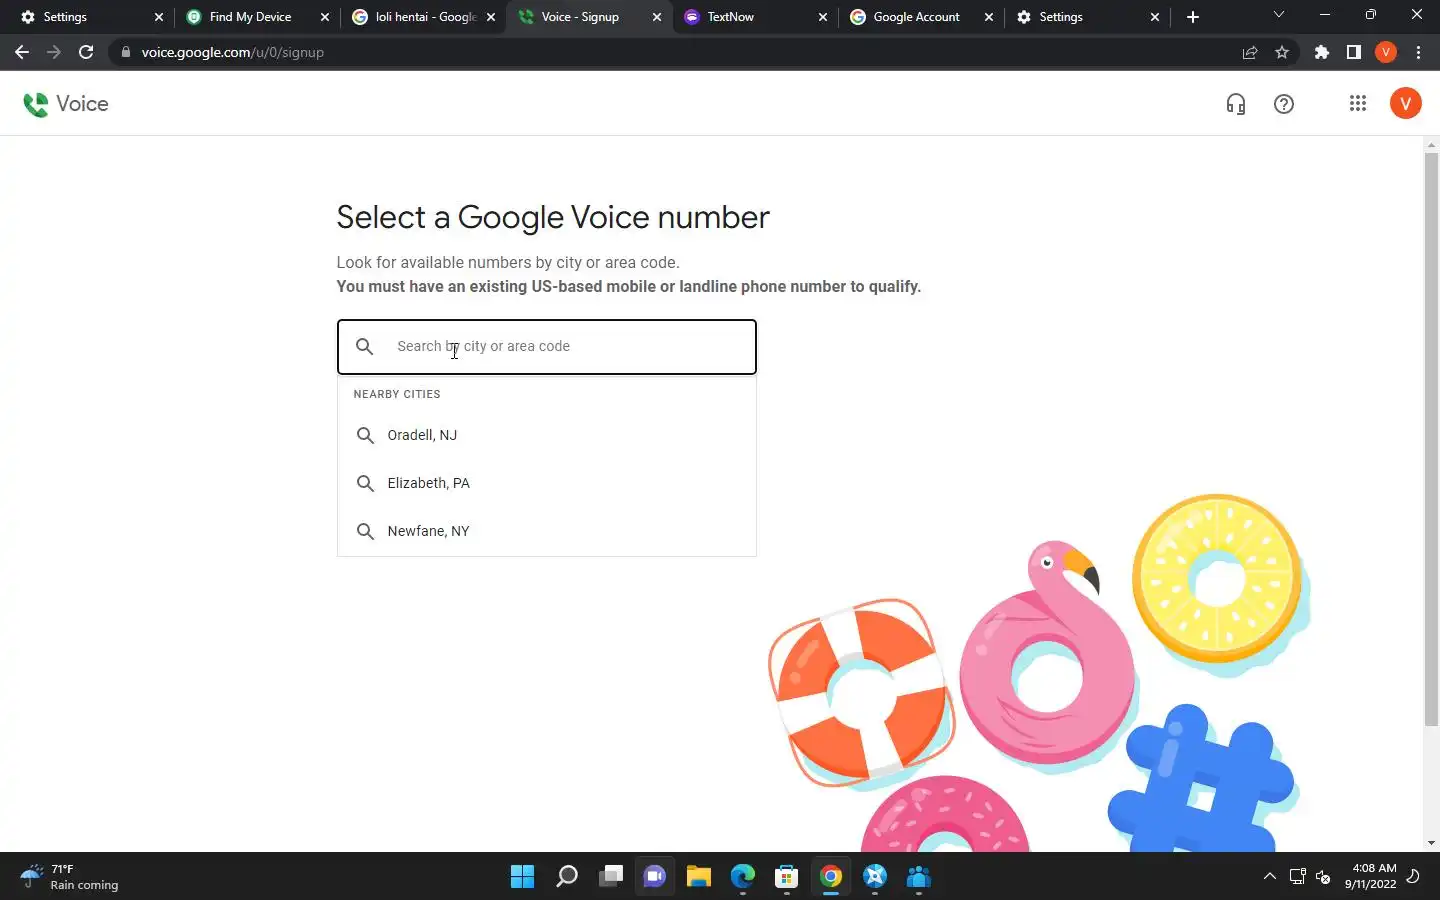
Task: Switch to the last Settings tab
Action: [x=1088, y=17]
